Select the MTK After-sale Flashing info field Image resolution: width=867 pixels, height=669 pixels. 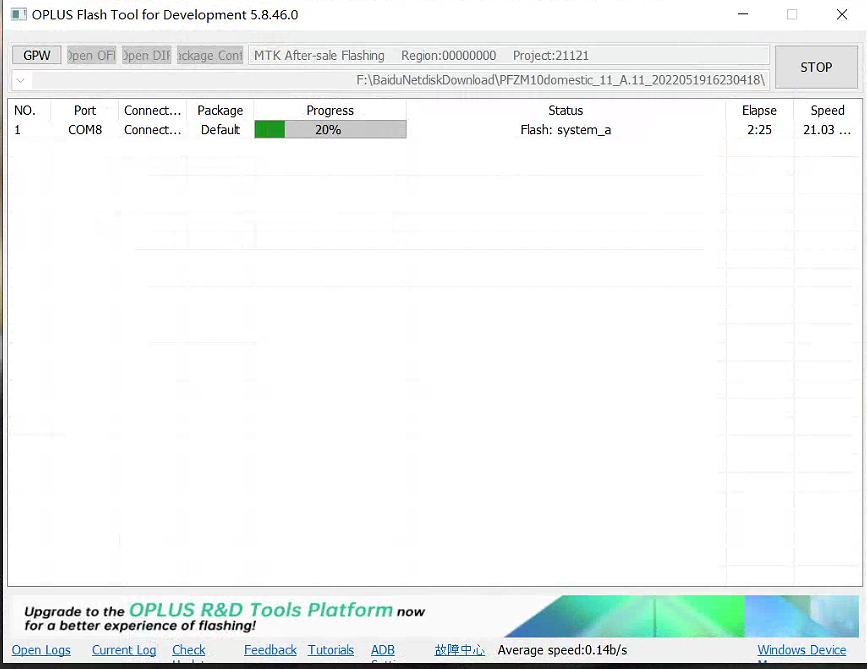(509, 55)
